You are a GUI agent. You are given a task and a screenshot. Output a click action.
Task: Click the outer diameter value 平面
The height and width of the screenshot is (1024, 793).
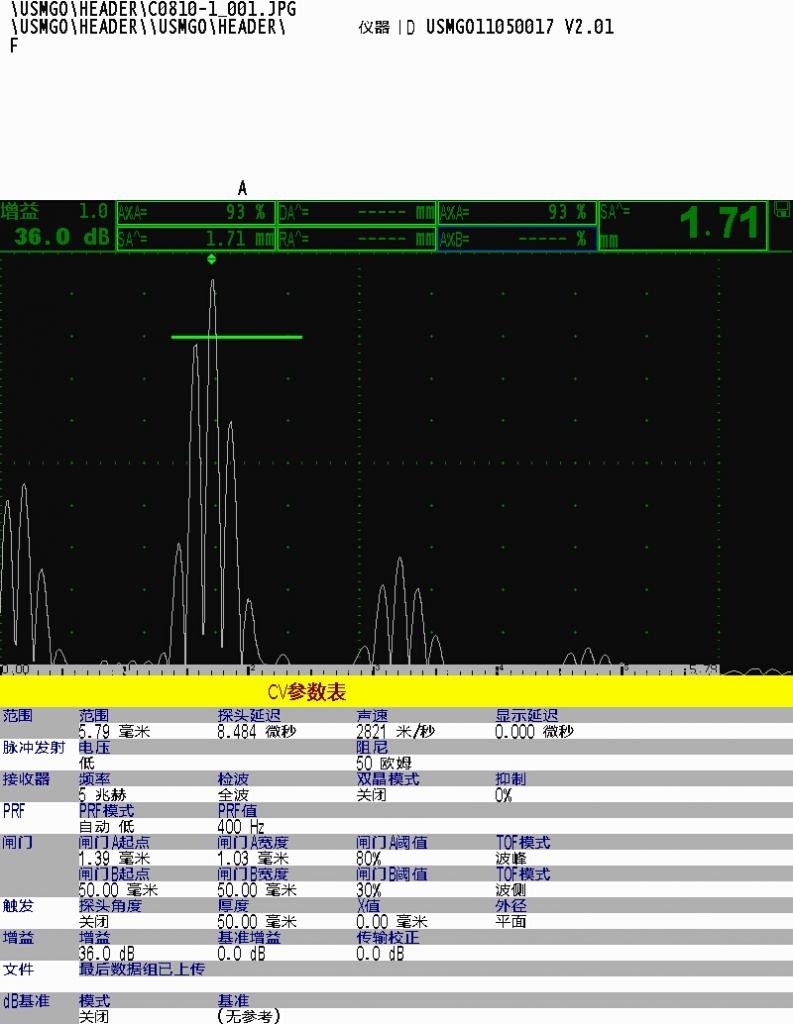[511, 921]
